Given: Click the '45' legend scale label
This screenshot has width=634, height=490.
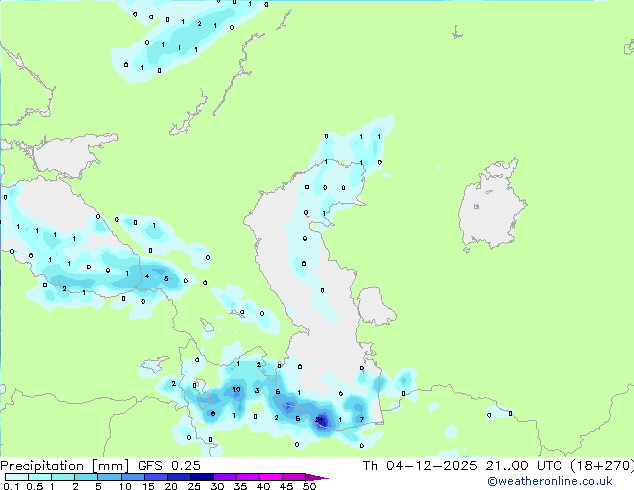Looking at the screenshot, I should click(286, 486).
